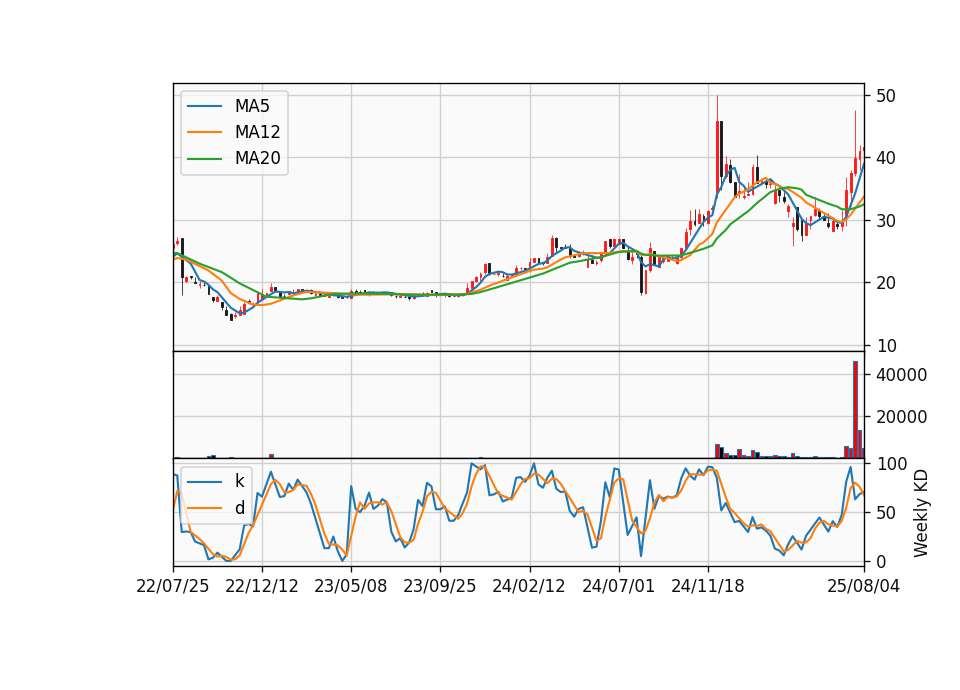The width and height of the screenshot is (960, 690).
Task: Click the MA5 legend label
Action: coord(252,106)
